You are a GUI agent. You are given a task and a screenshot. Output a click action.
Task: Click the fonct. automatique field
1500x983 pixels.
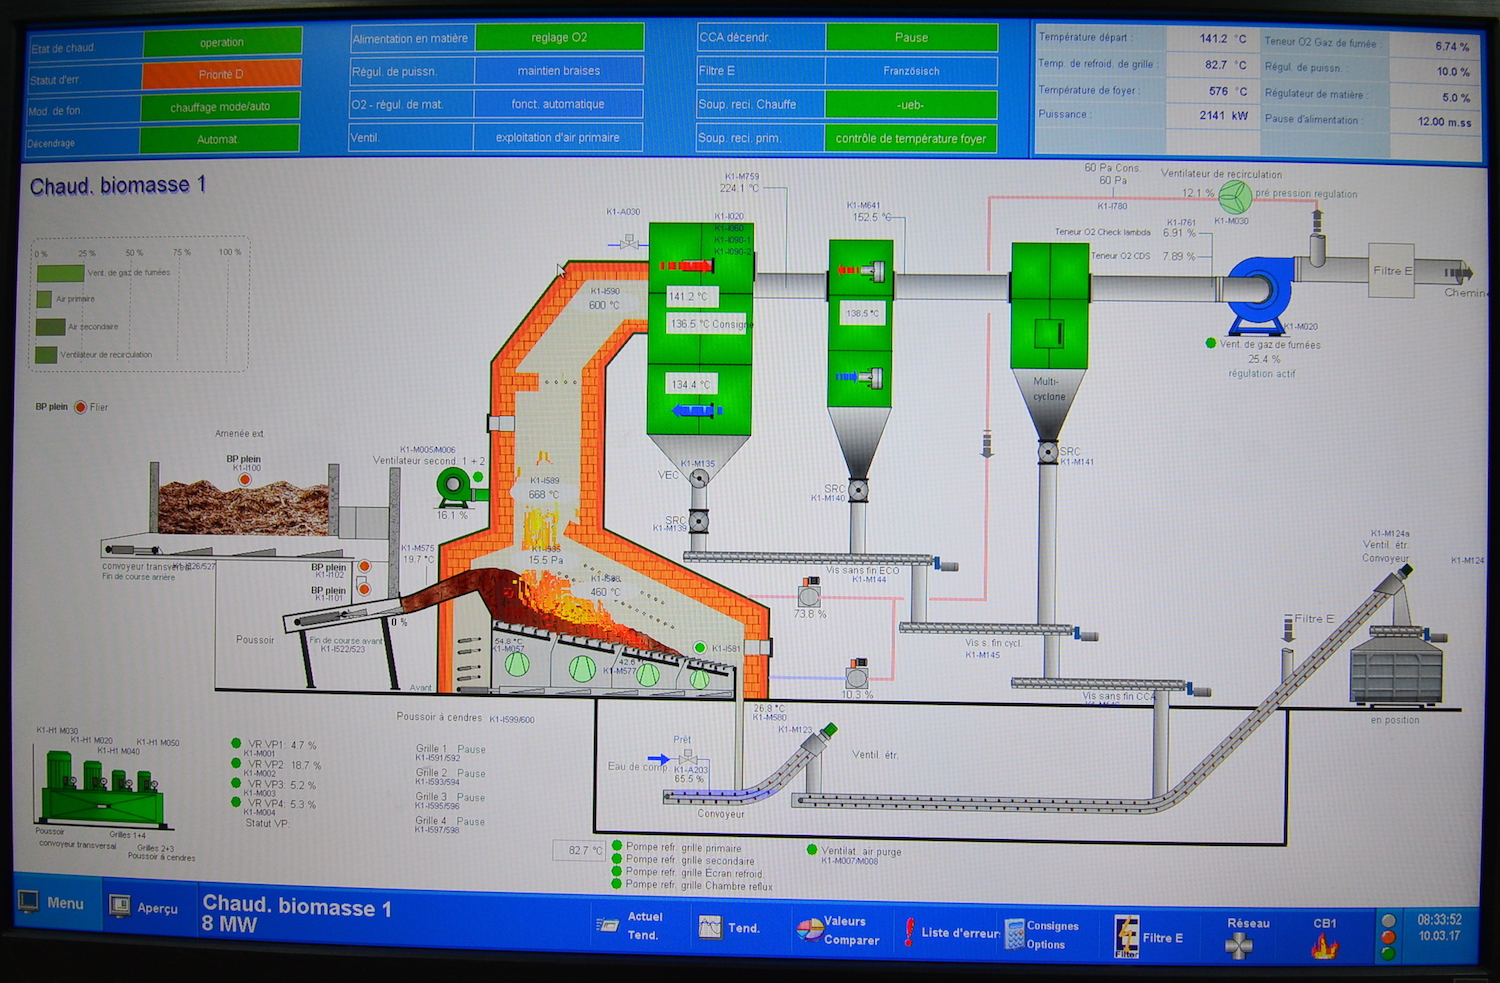click(x=558, y=104)
